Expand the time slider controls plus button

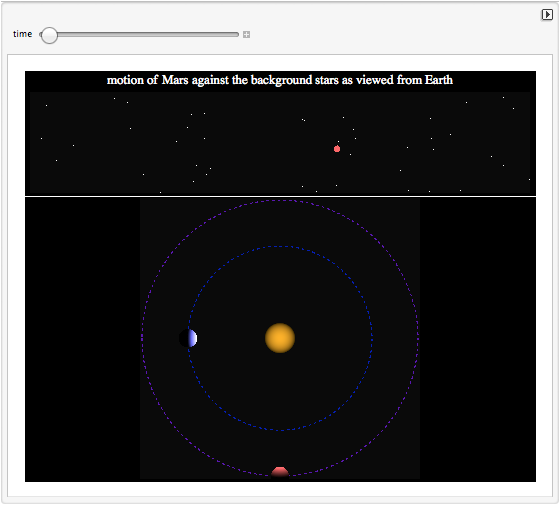(246, 35)
